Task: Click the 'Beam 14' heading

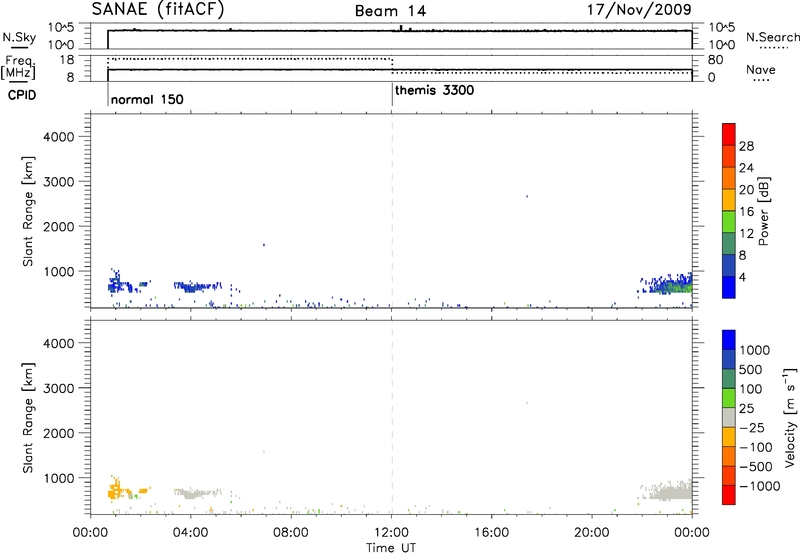Action: pyautogui.click(x=390, y=11)
